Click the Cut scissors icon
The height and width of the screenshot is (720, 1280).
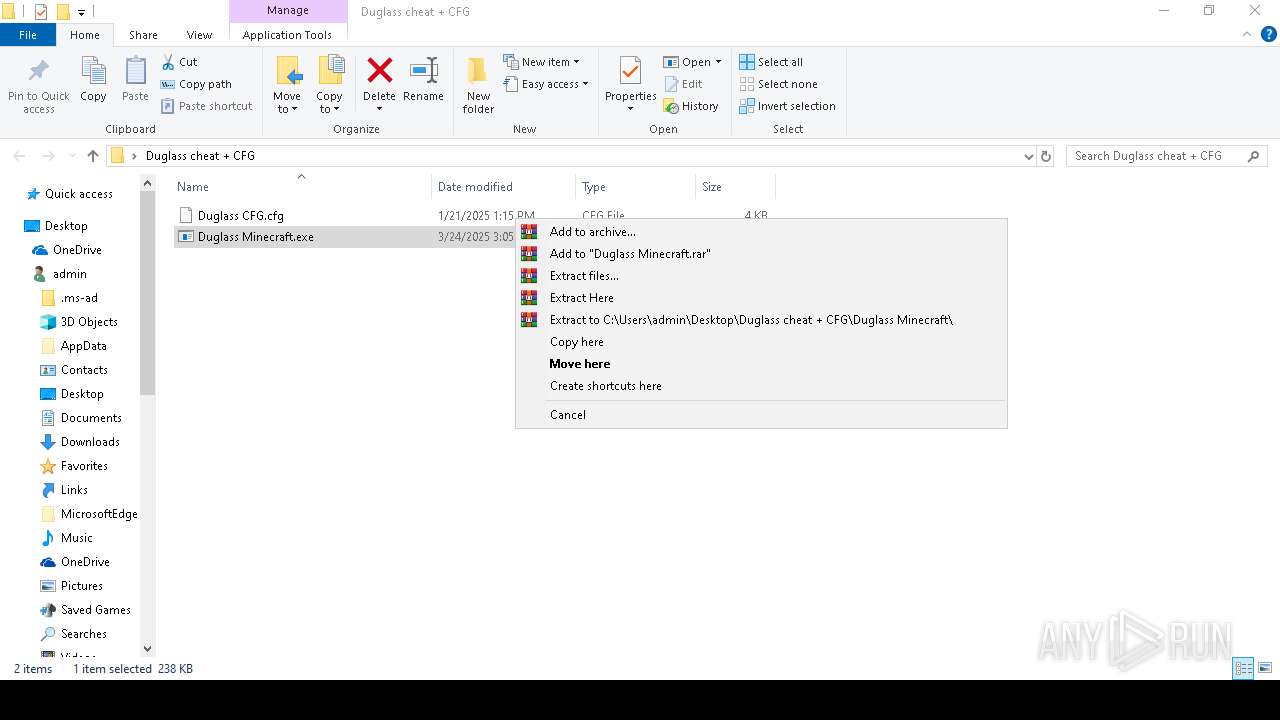click(168, 62)
